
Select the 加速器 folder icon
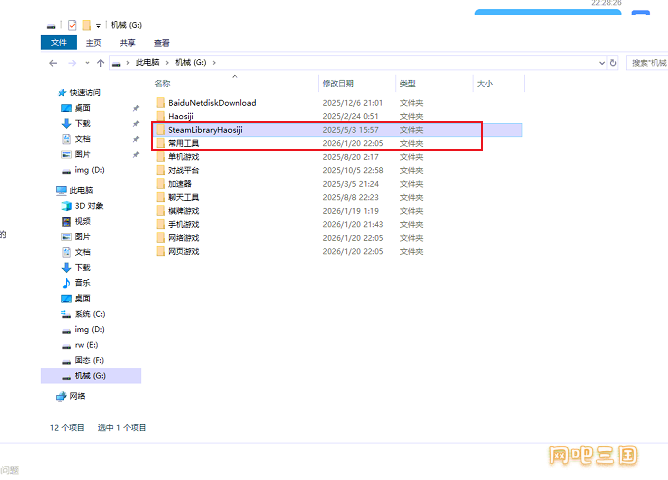(x=161, y=184)
